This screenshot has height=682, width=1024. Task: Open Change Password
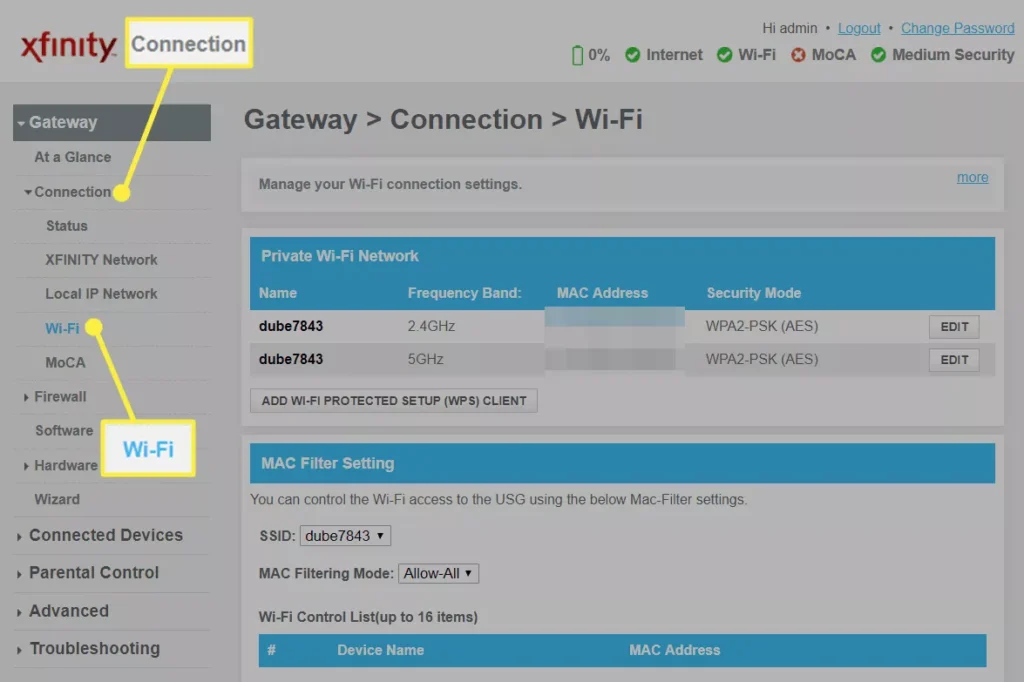[x=957, y=28]
